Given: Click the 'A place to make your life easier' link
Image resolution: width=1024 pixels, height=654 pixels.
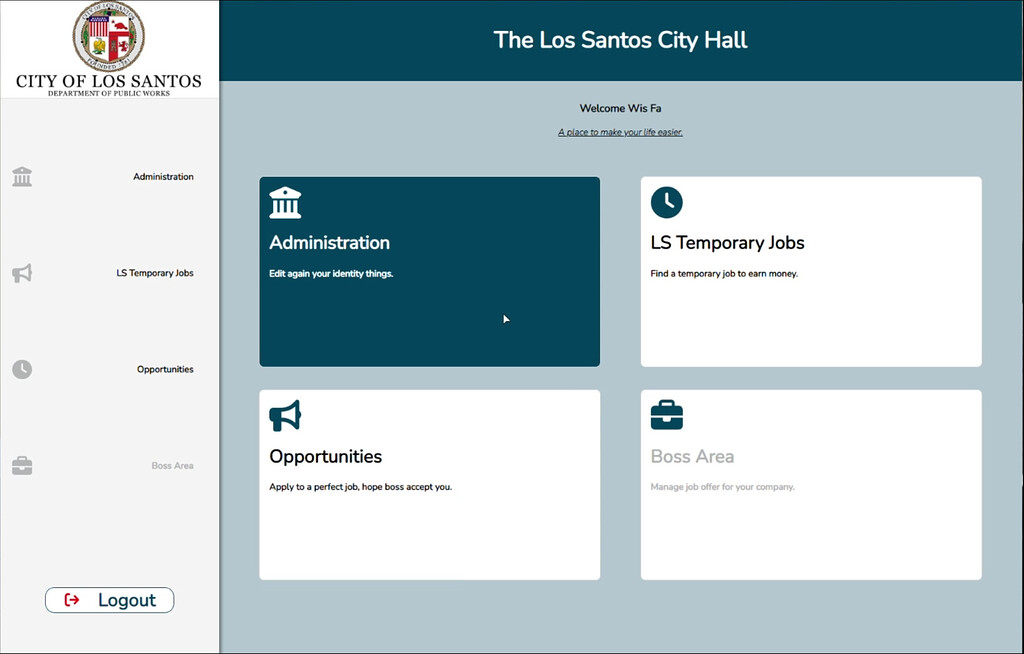Looking at the screenshot, I should tap(620, 132).
